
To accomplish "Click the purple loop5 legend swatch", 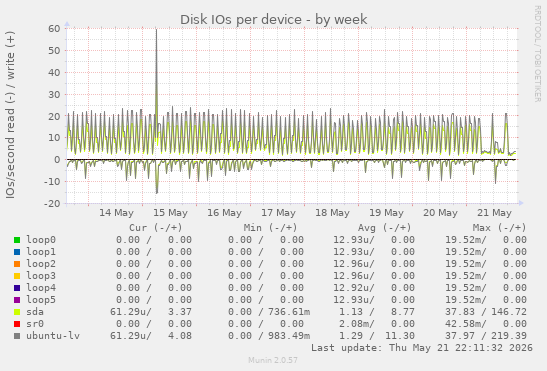I will (17, 300).
